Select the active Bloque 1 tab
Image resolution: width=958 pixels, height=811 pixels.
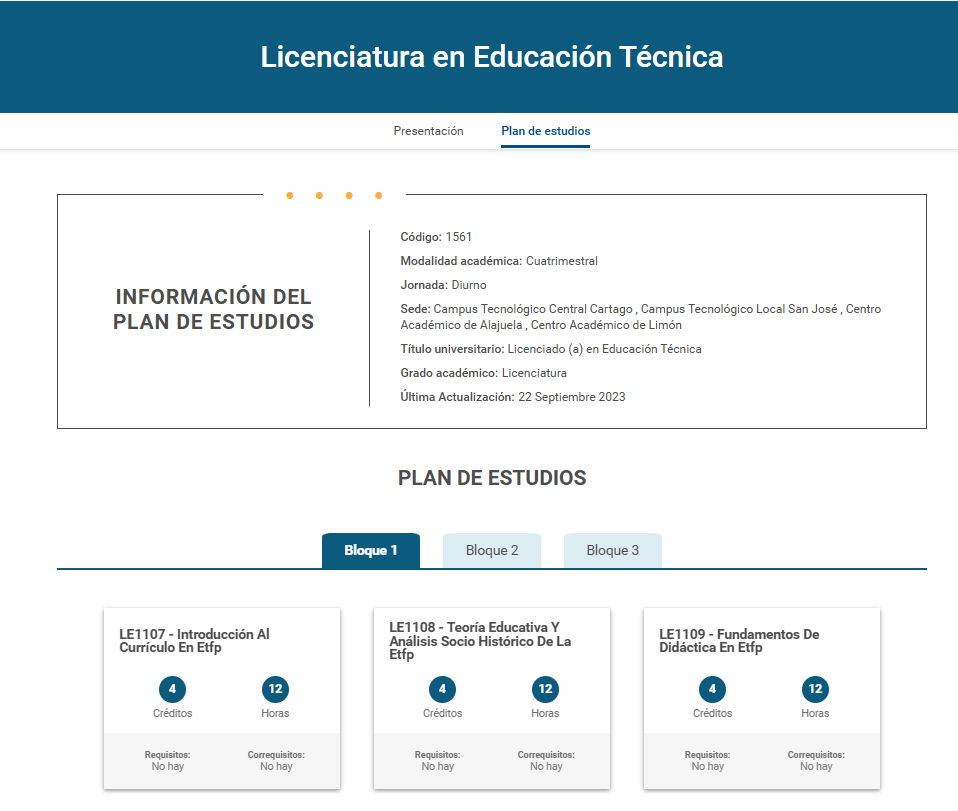tap(371, 551)
